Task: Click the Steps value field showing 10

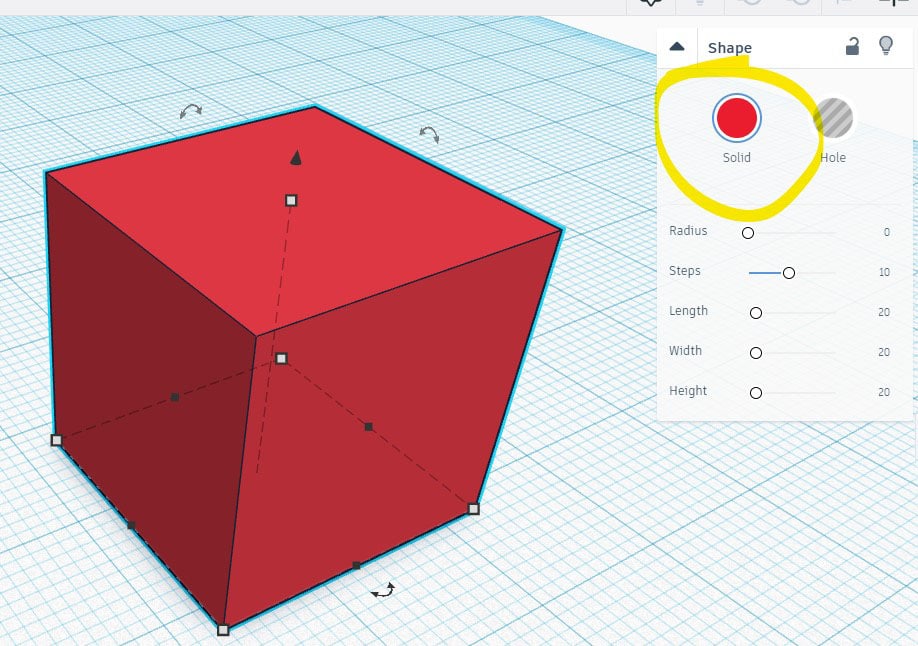Action: (x=884, y=272)
